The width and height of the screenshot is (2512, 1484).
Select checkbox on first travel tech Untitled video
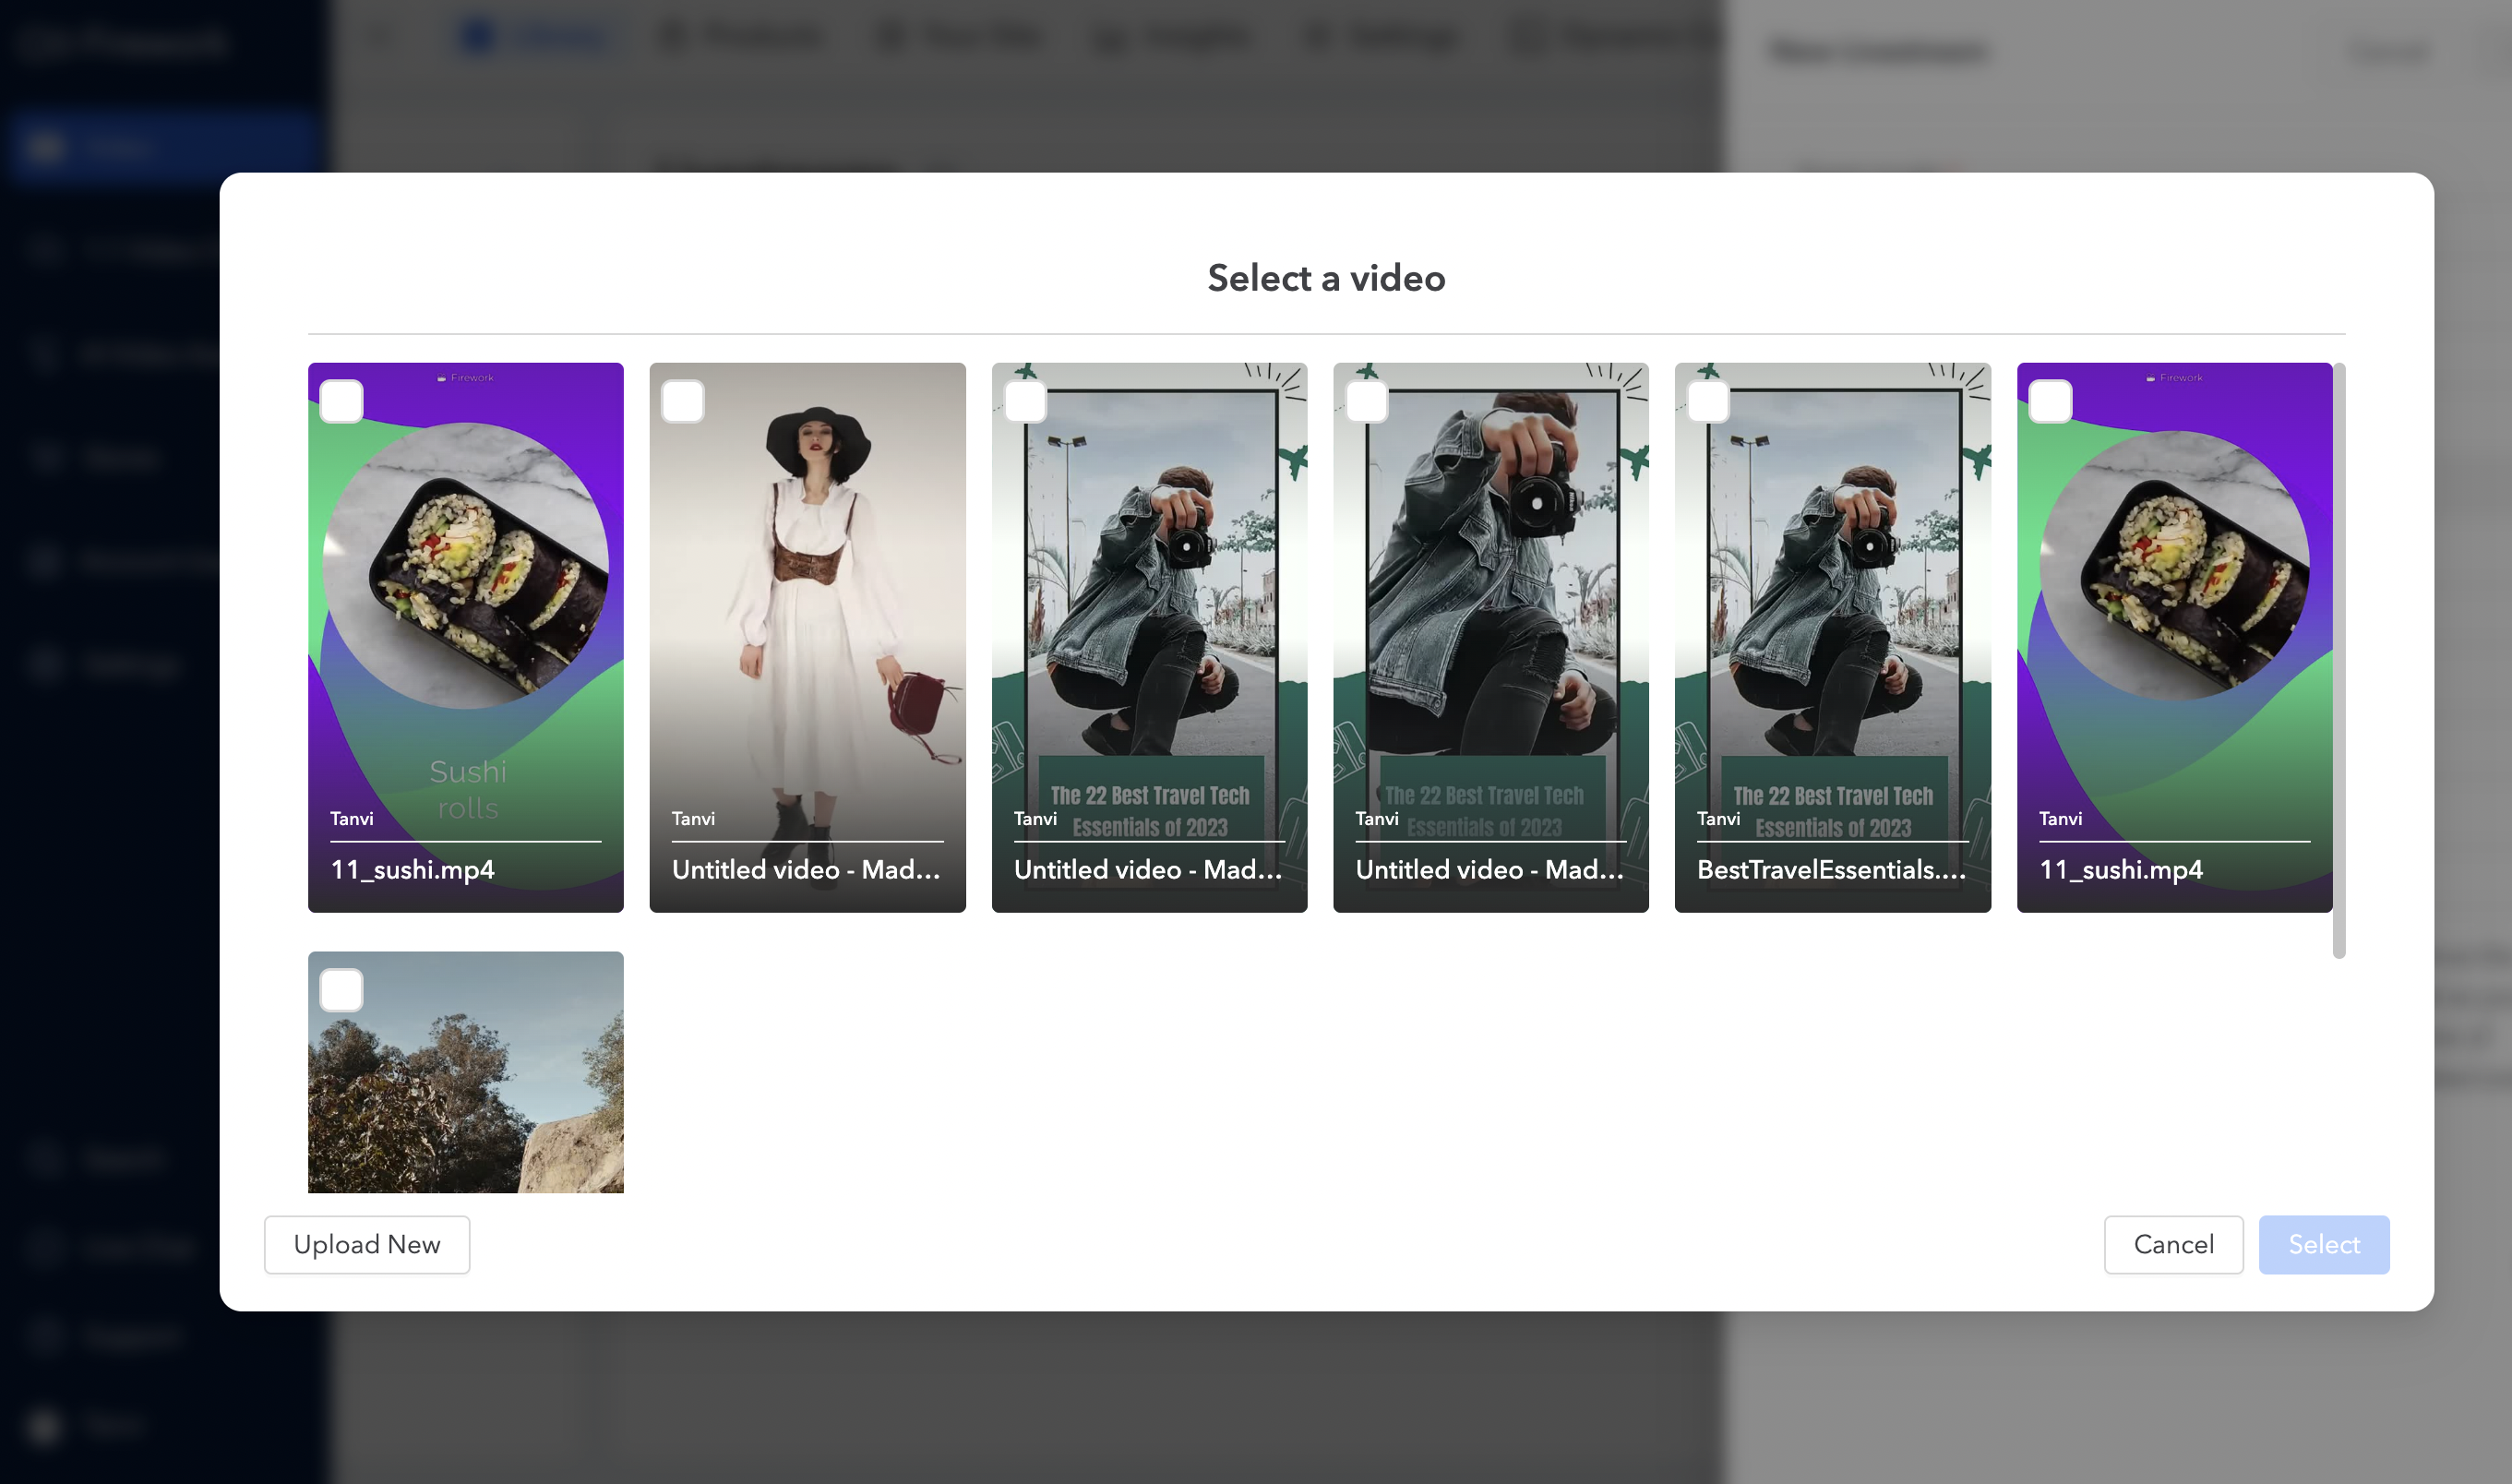coord(1025,402)
